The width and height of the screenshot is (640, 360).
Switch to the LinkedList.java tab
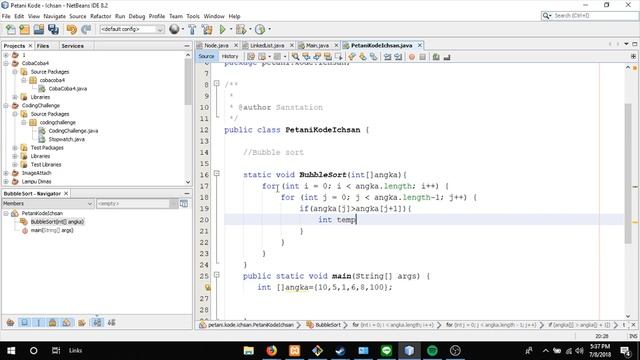point(267,45)
